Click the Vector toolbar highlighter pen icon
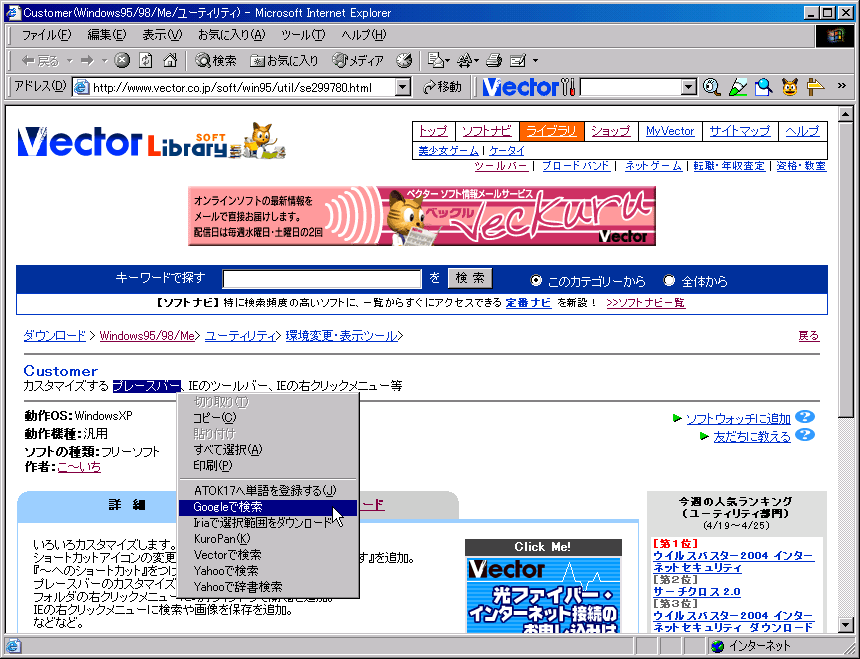The width and height of the screenshot is (860, 659). tap(738, 87)
